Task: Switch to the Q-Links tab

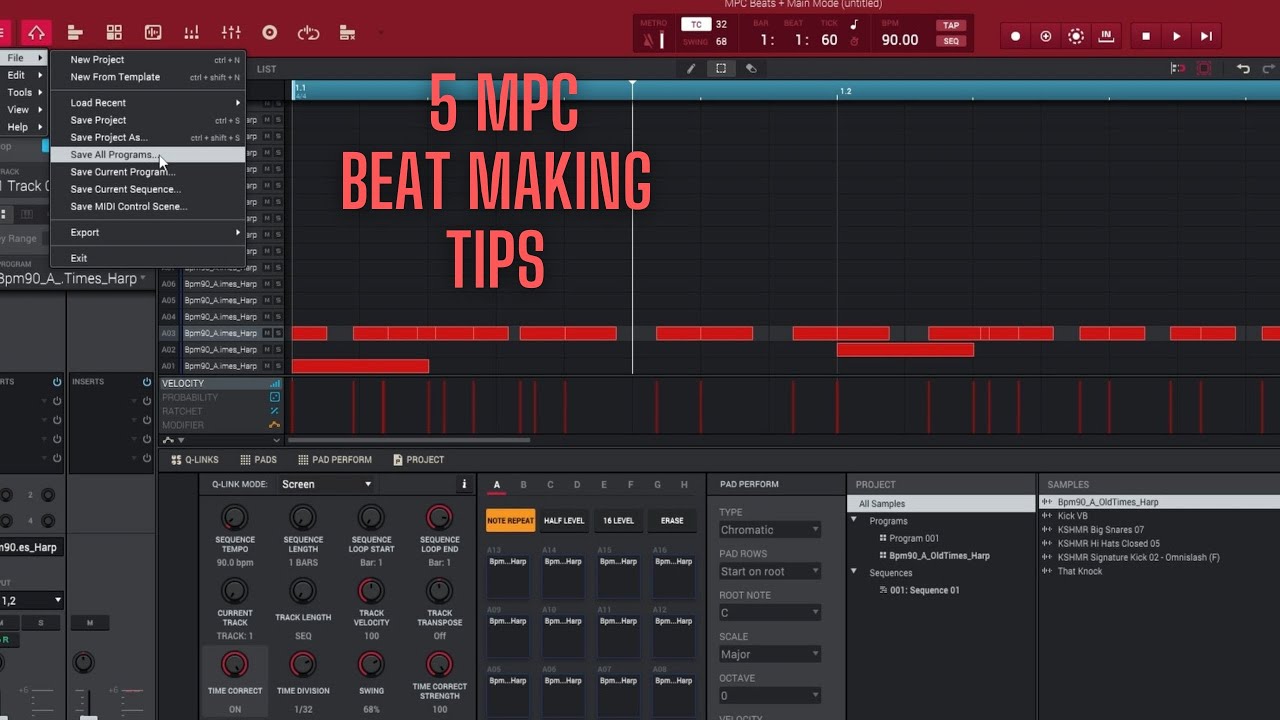Action: pyautogui.click(x=194, y=460)
